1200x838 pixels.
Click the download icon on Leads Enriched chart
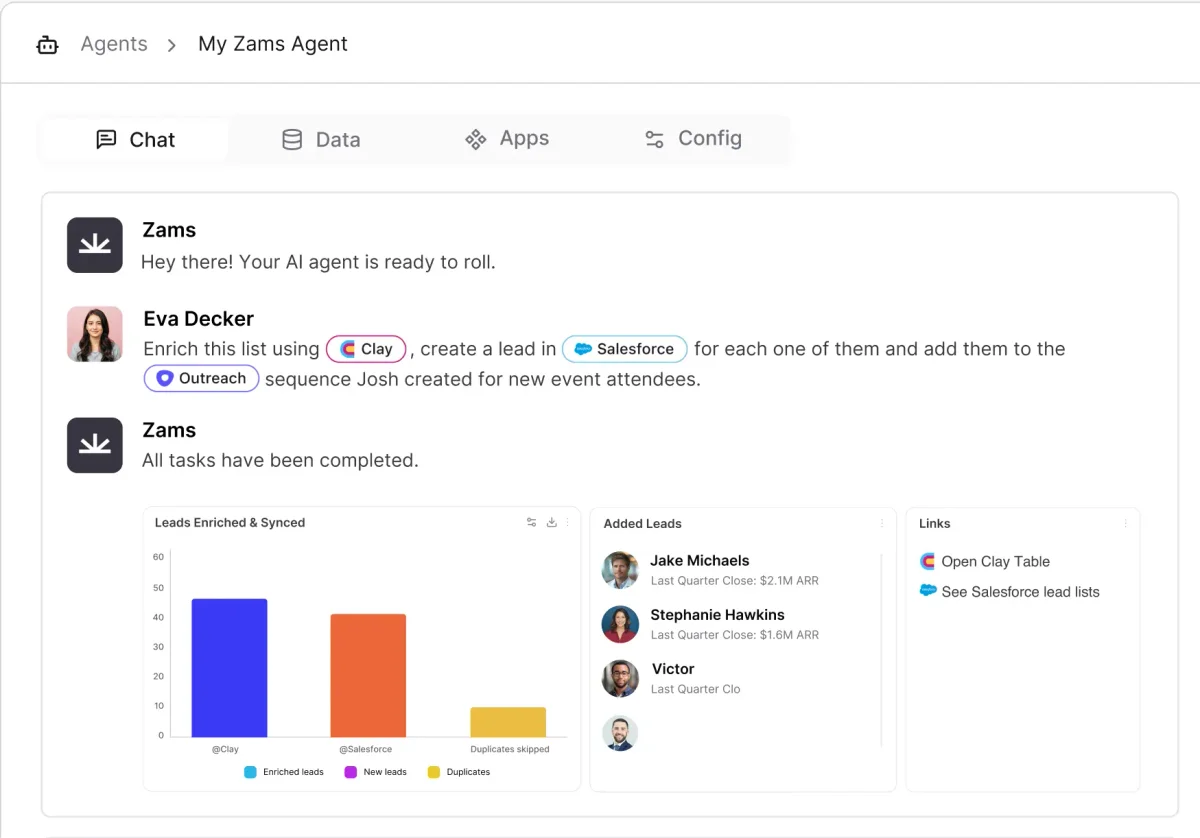(551, 522)
